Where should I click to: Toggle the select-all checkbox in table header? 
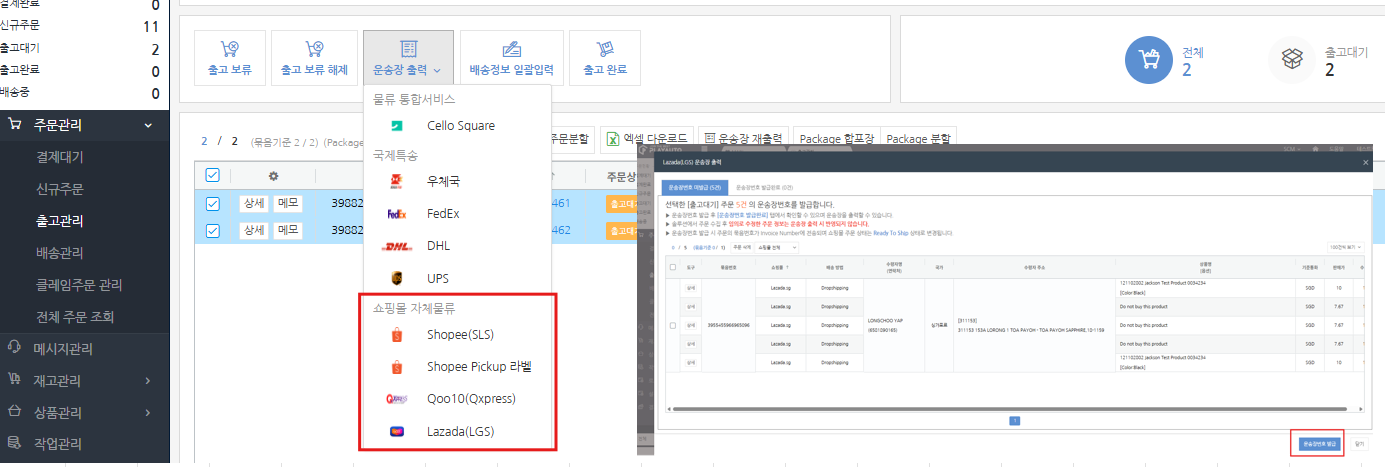pyautogui.click(x=212, y=175)
